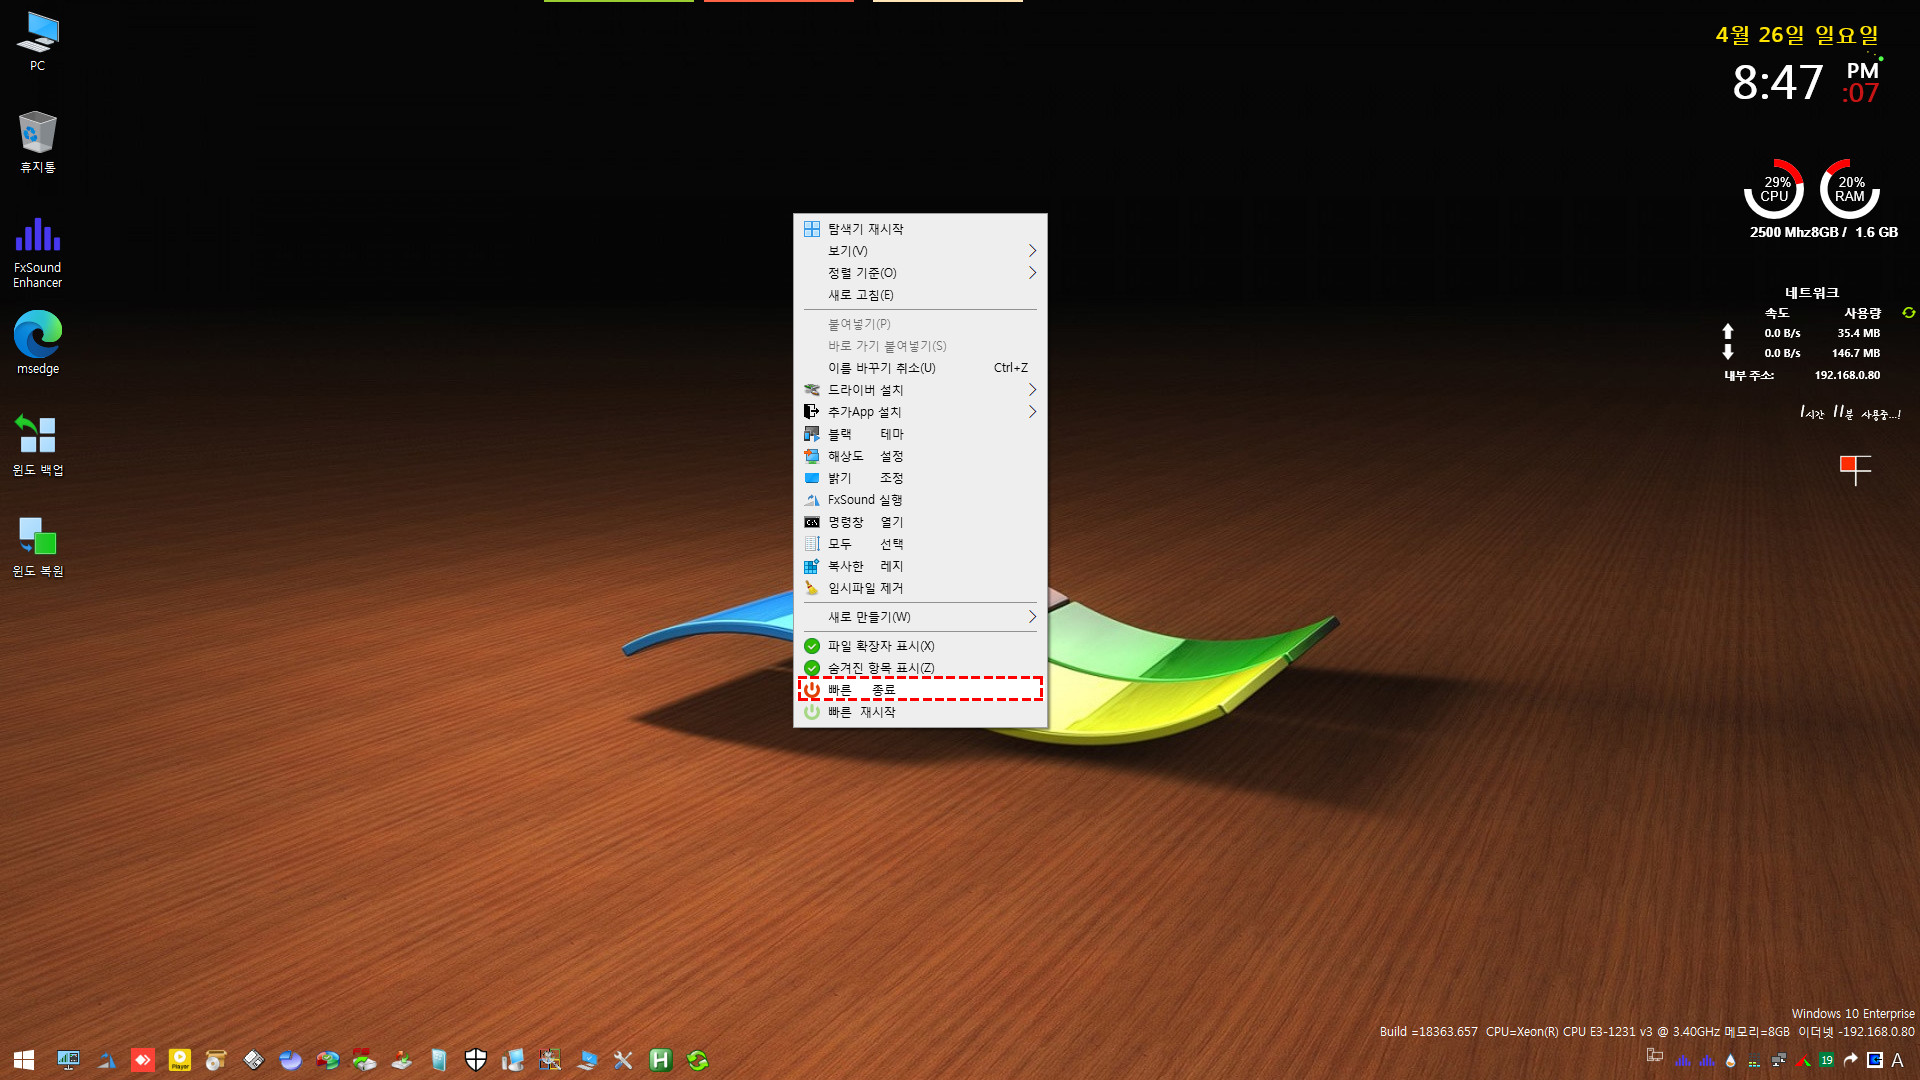This screenshot has height=1080, width=1920.
Task: Select the 윈도 복원 desktop icon
Action: 37,546
